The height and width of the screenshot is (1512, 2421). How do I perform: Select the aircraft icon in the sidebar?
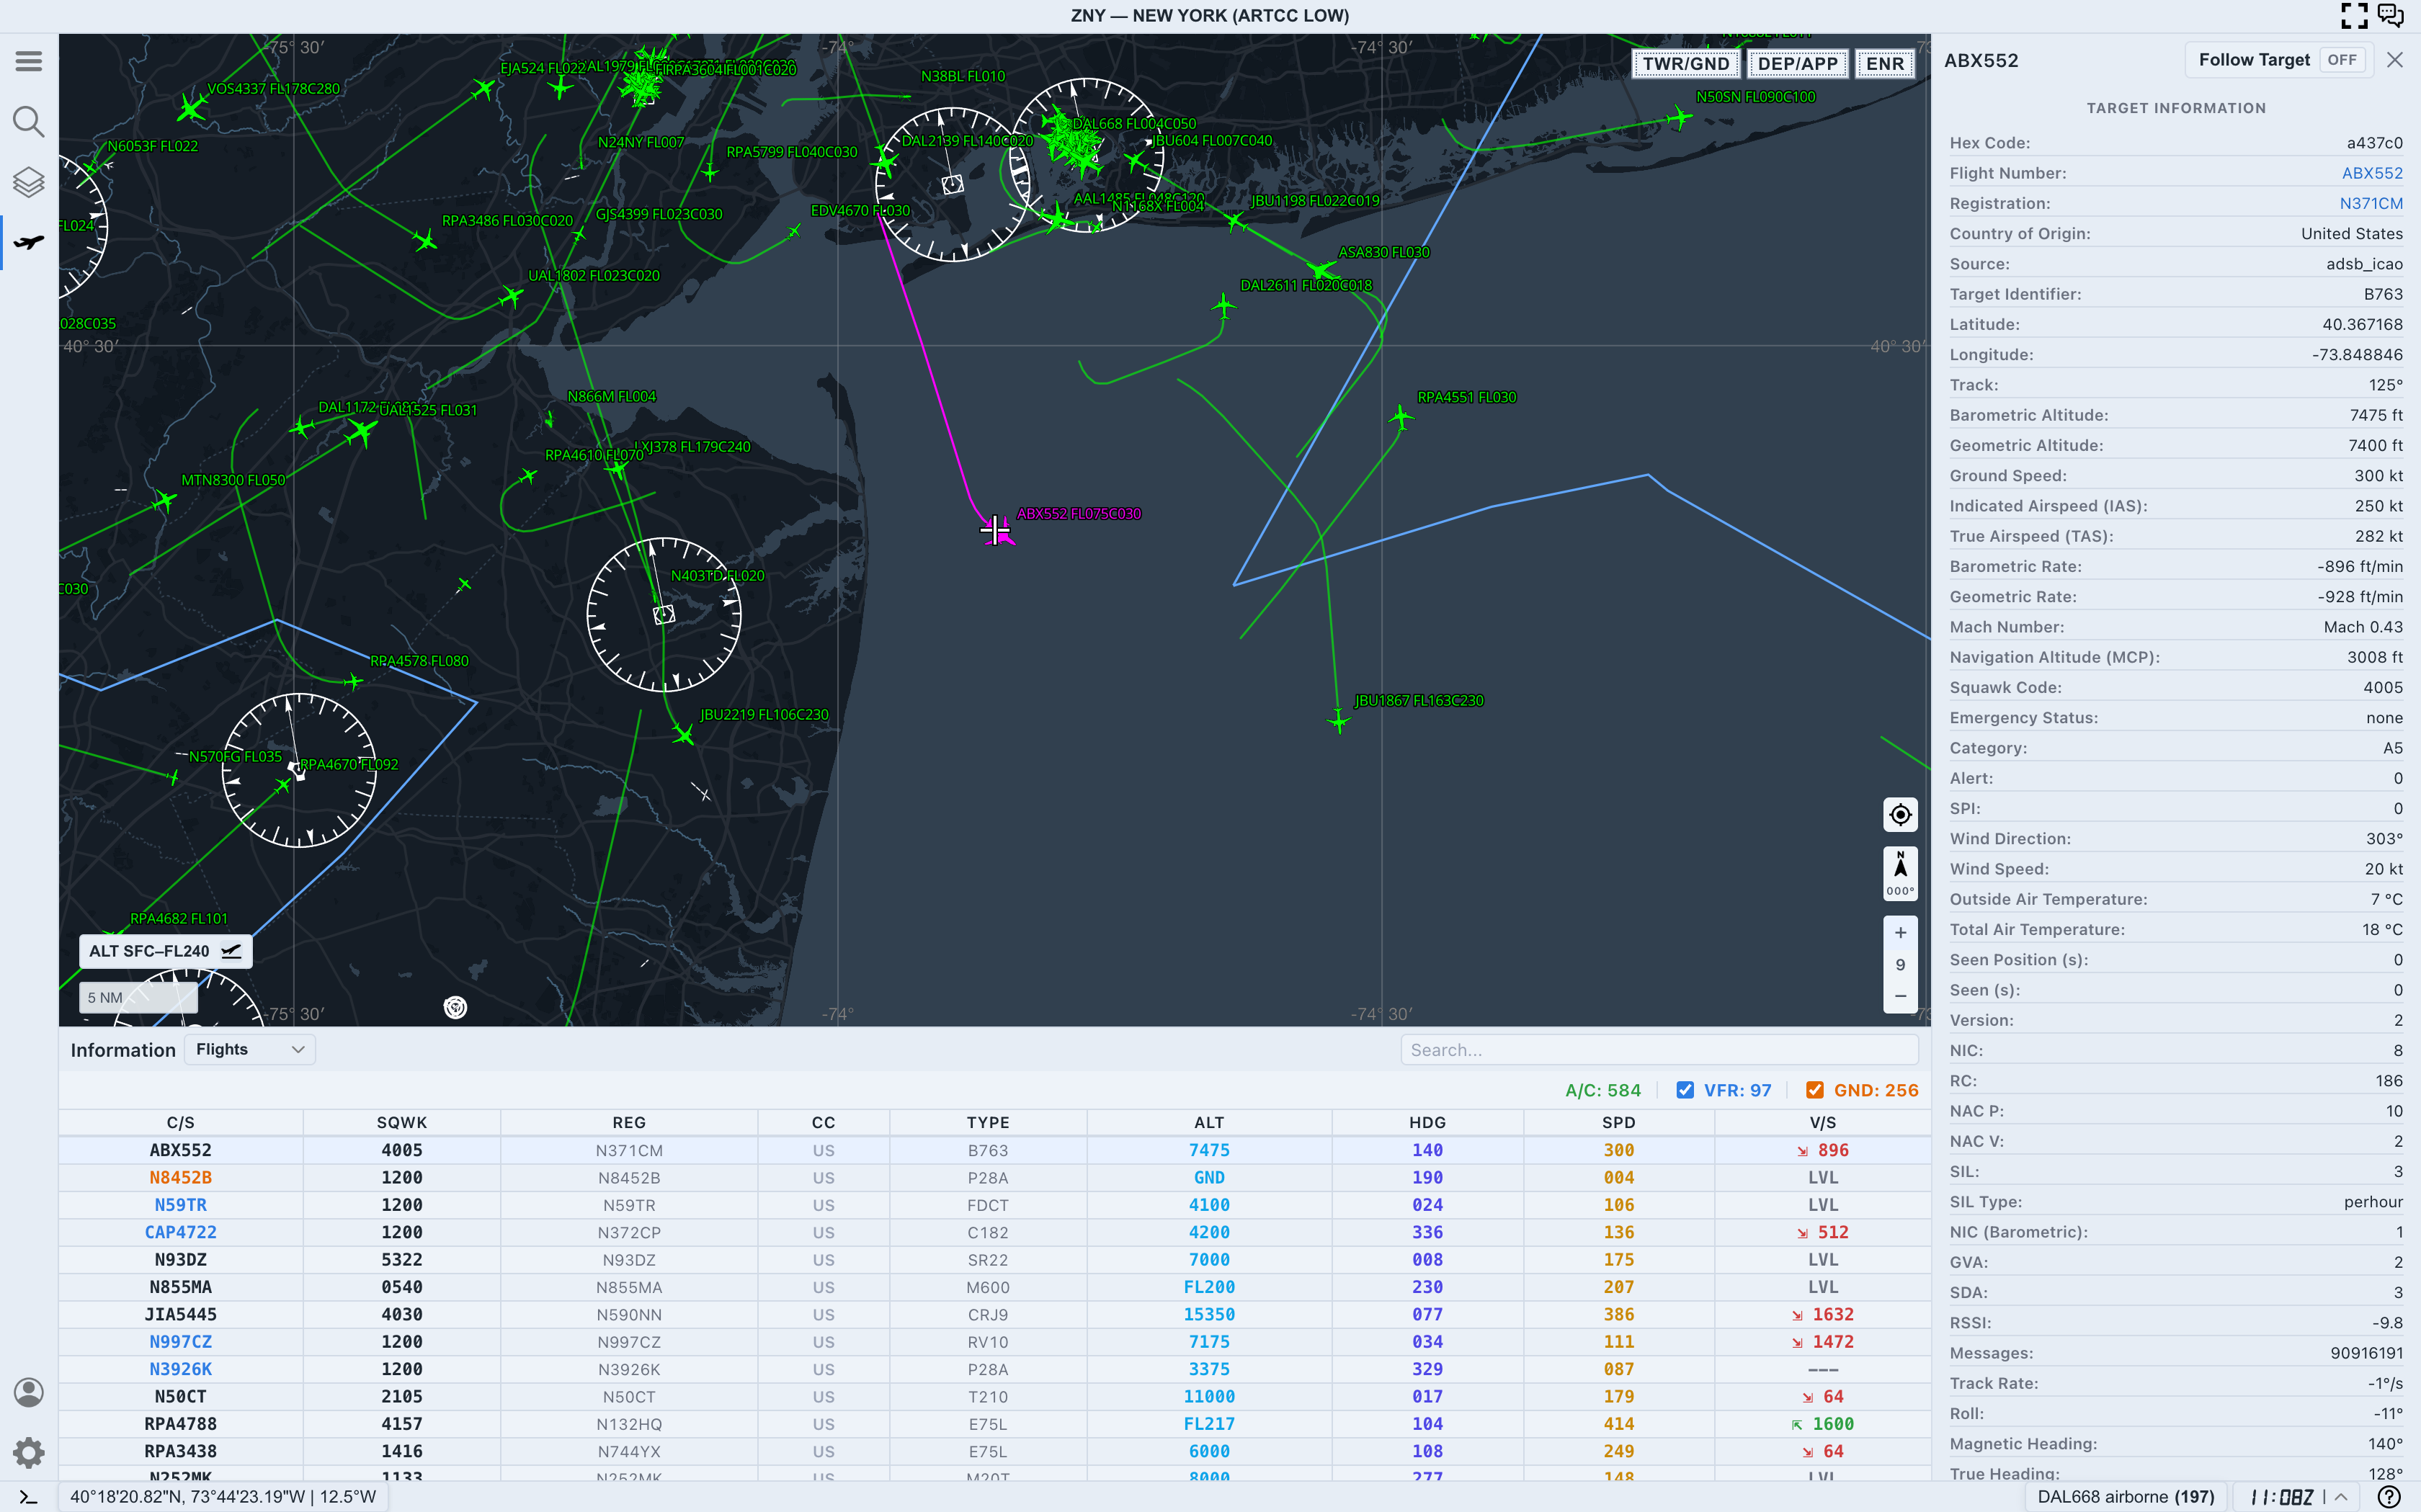pos(28,242)
